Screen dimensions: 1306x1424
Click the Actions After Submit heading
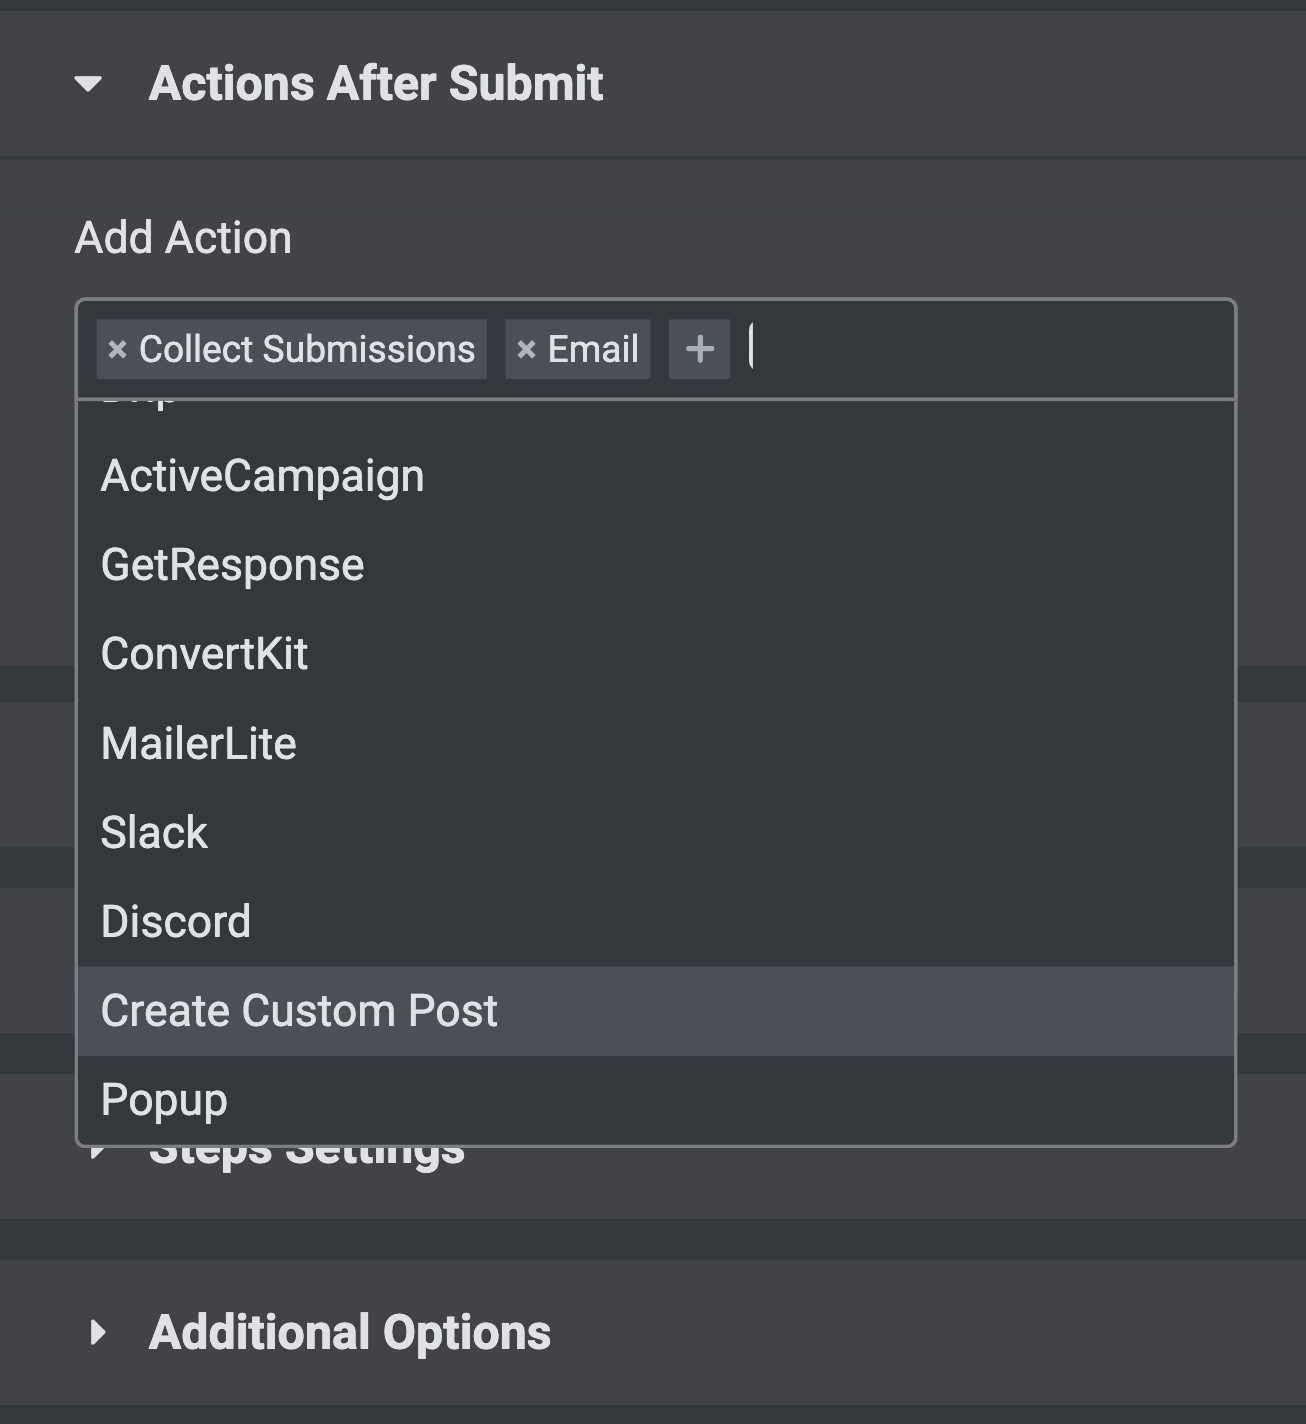click(x=375, y=84)
